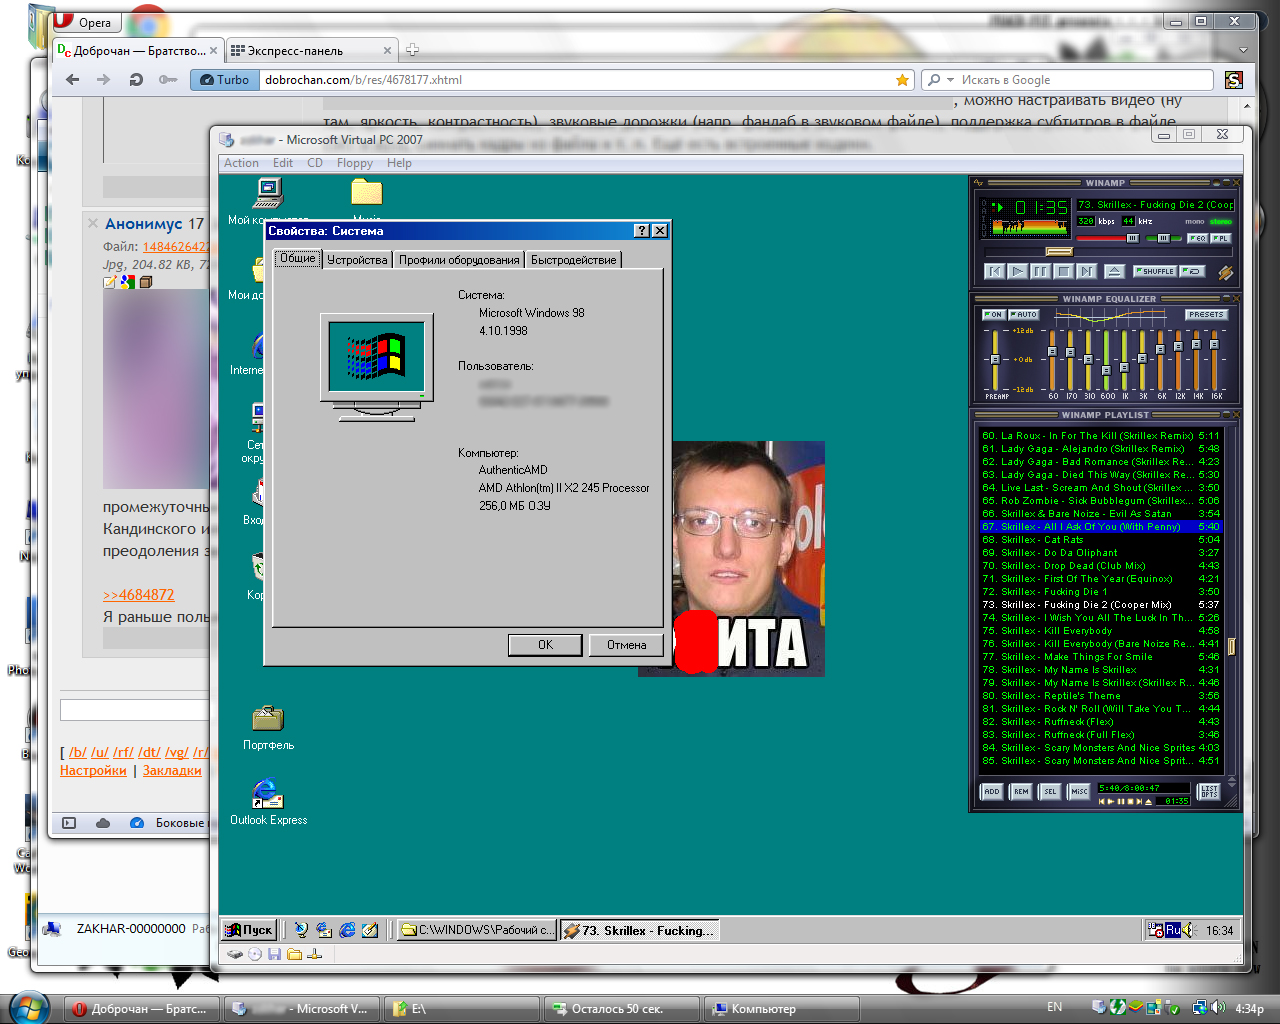Select the Общие tab

click(297, 258)
